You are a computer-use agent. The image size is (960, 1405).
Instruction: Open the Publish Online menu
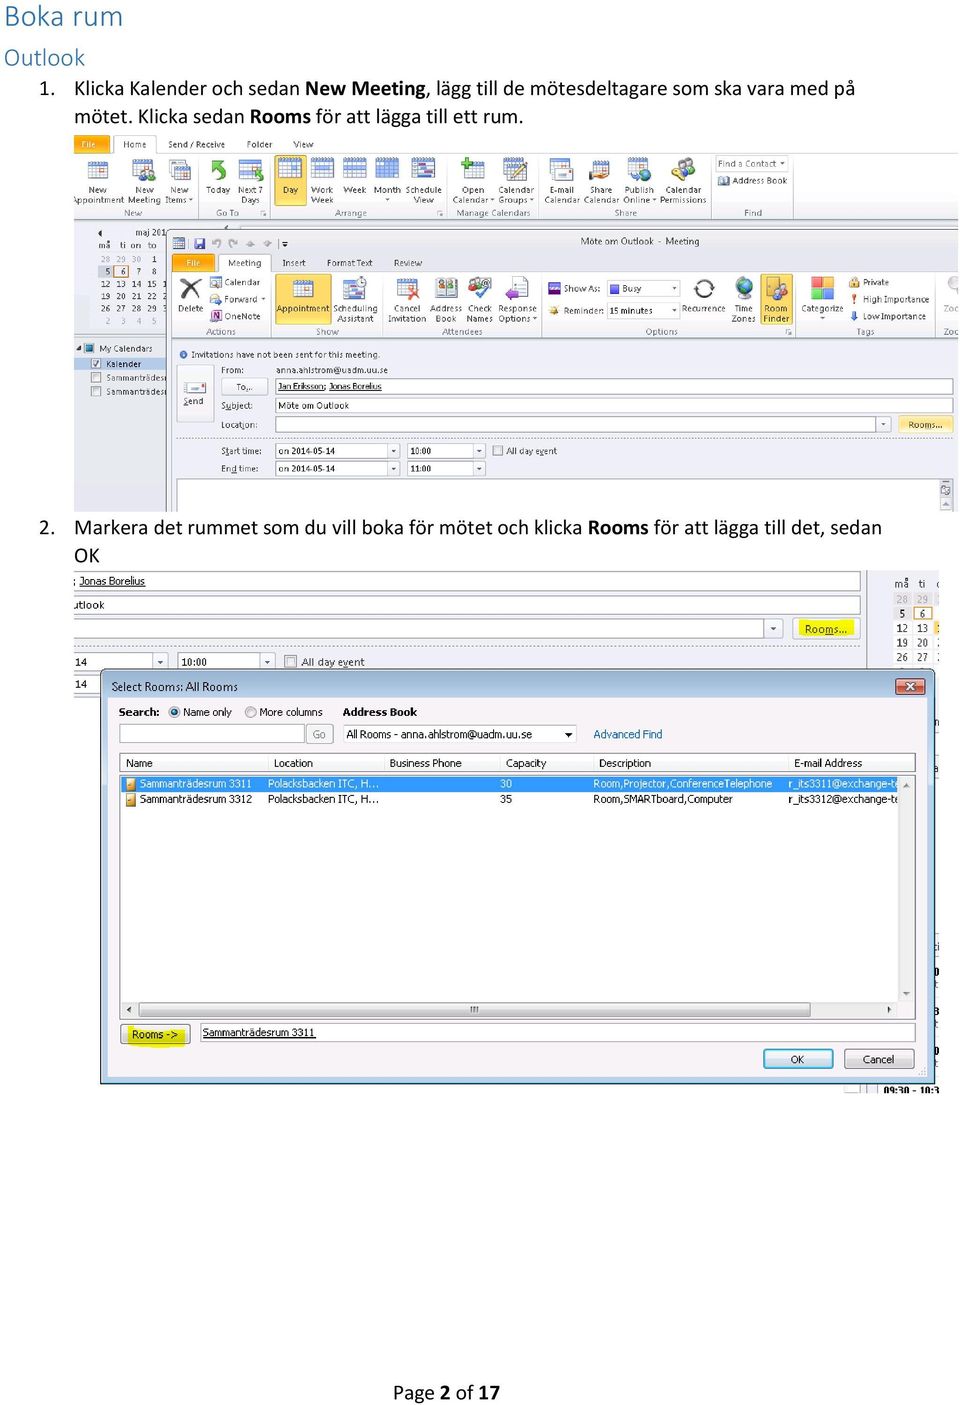[x=640, y=182]
